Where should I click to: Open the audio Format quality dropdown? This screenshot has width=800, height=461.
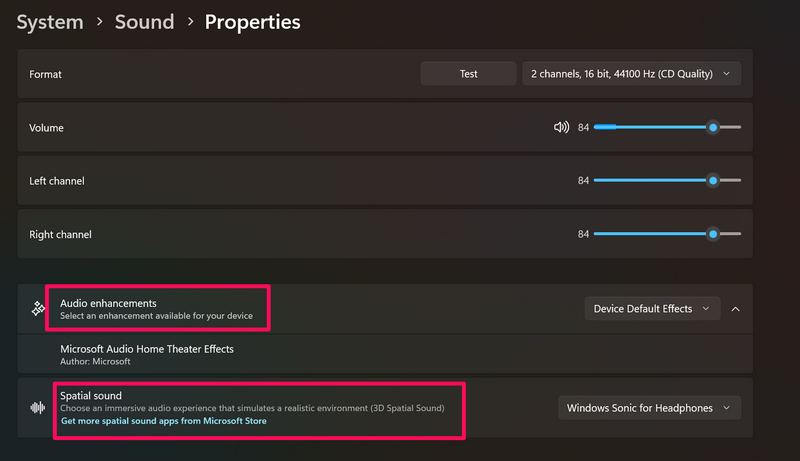pos(631,73)
